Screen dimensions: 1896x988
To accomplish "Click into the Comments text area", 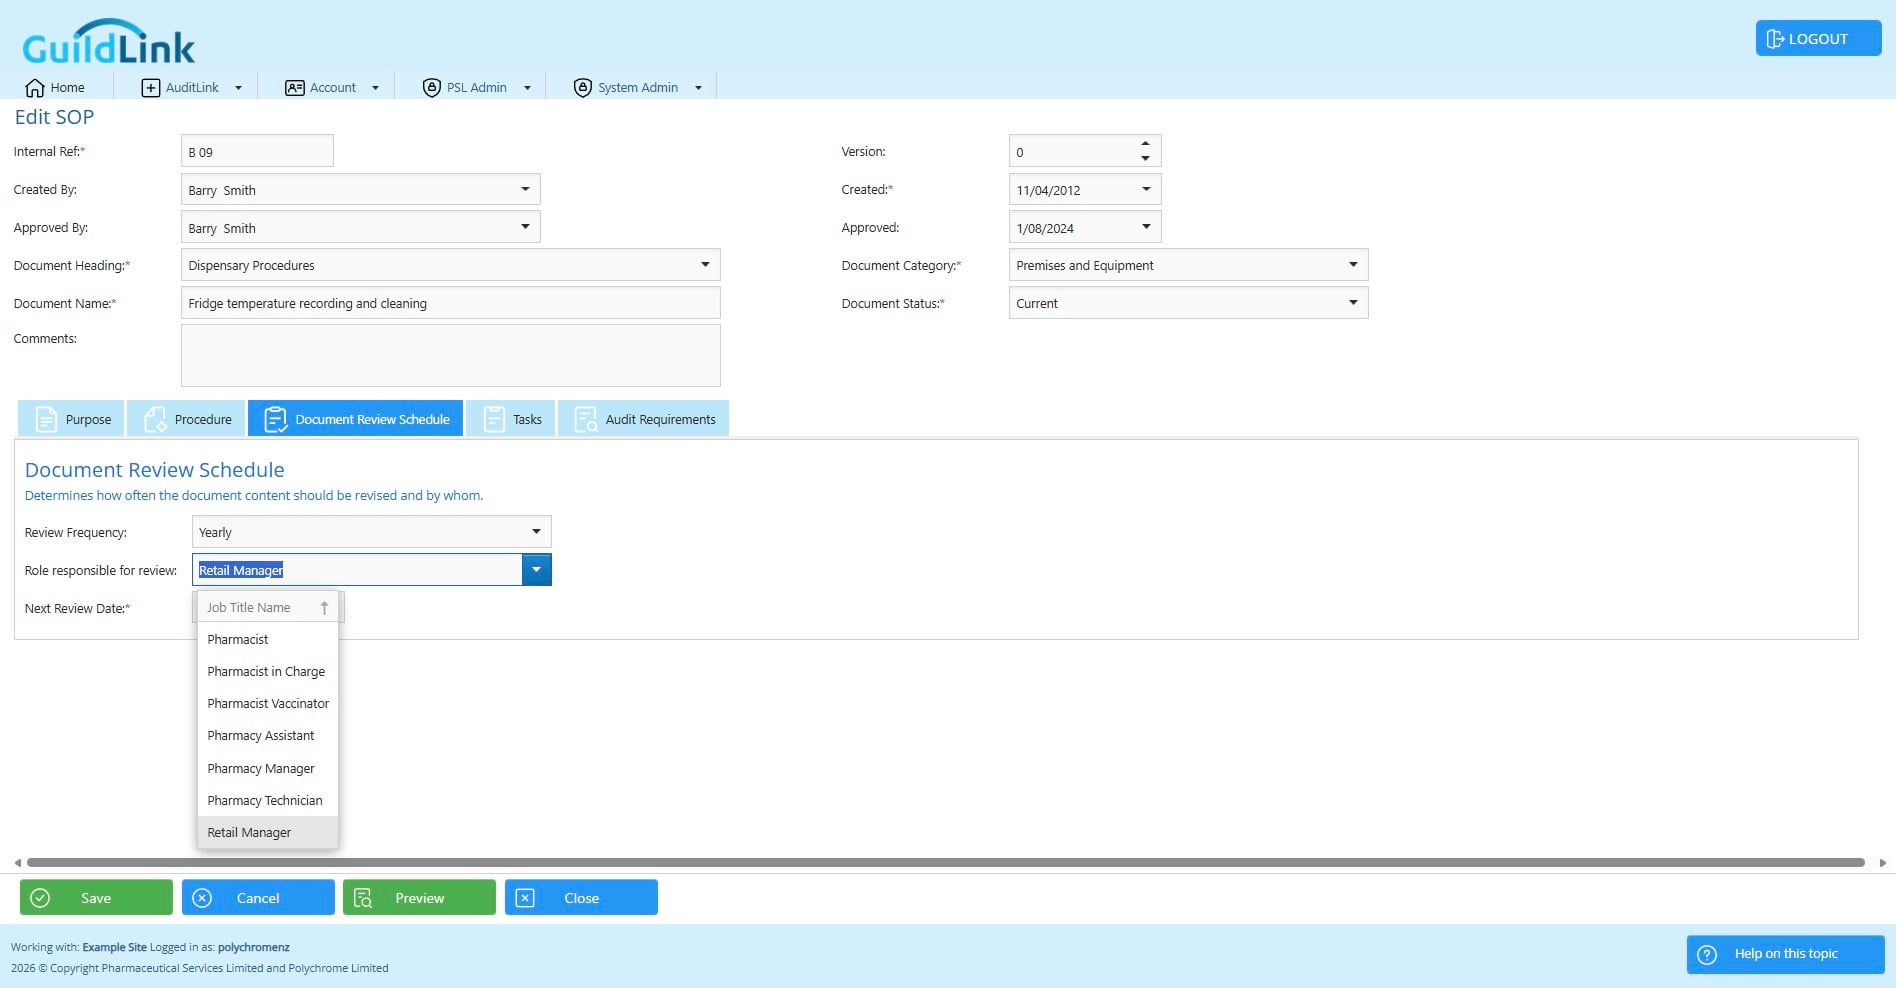I will point(450,355).
